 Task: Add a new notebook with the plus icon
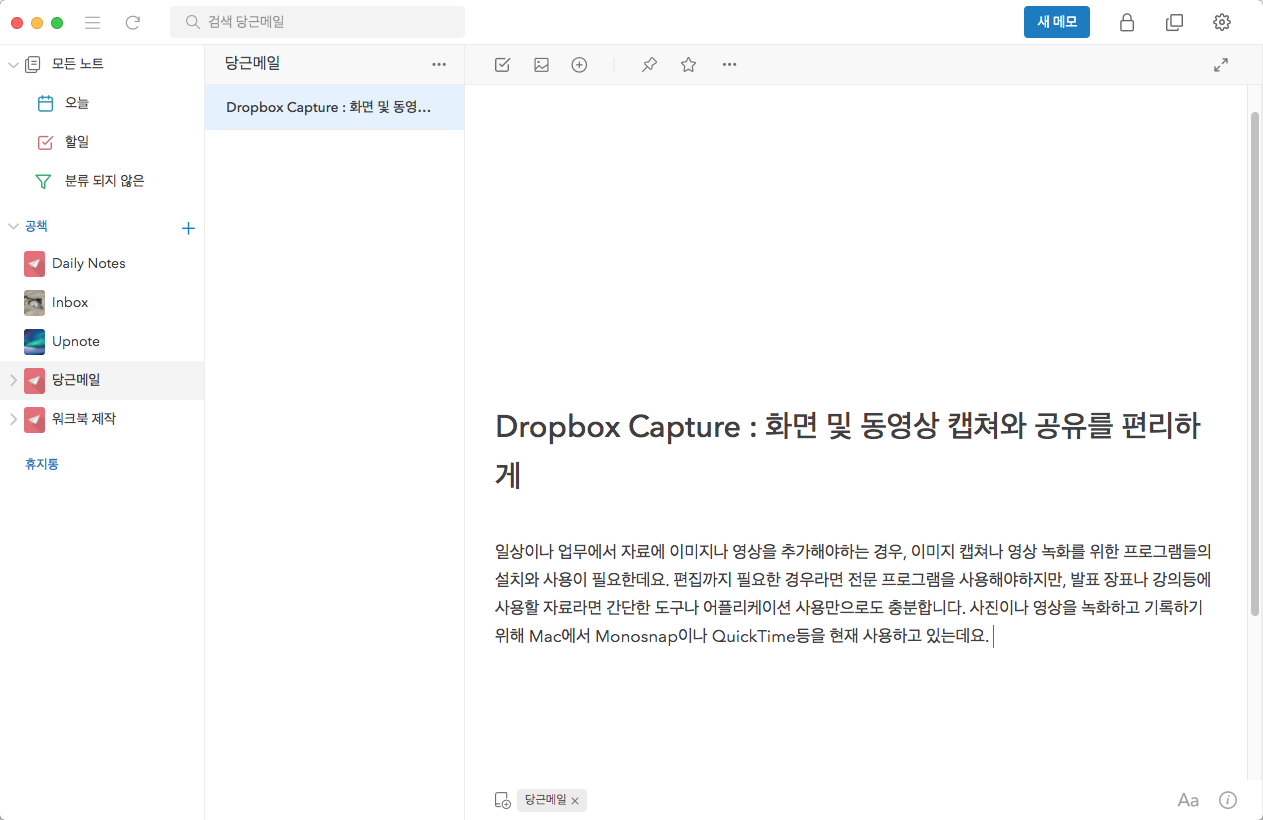(x=188, y=228)
